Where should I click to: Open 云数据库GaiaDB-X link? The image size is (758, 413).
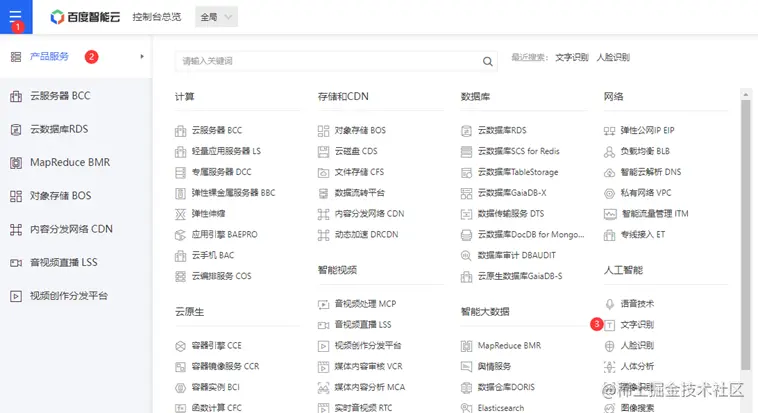pyautogui.click(x=512, y=192)
